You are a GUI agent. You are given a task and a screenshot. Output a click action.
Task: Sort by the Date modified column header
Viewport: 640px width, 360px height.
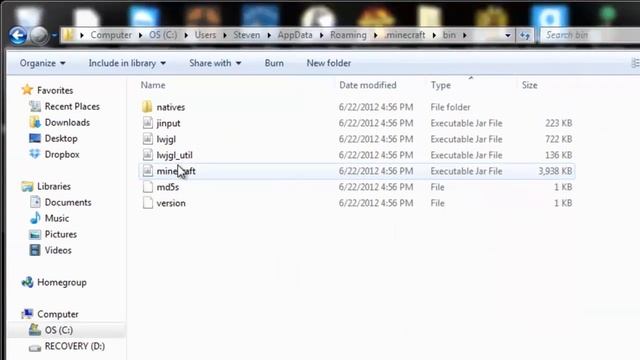click(x=368, y=85)
